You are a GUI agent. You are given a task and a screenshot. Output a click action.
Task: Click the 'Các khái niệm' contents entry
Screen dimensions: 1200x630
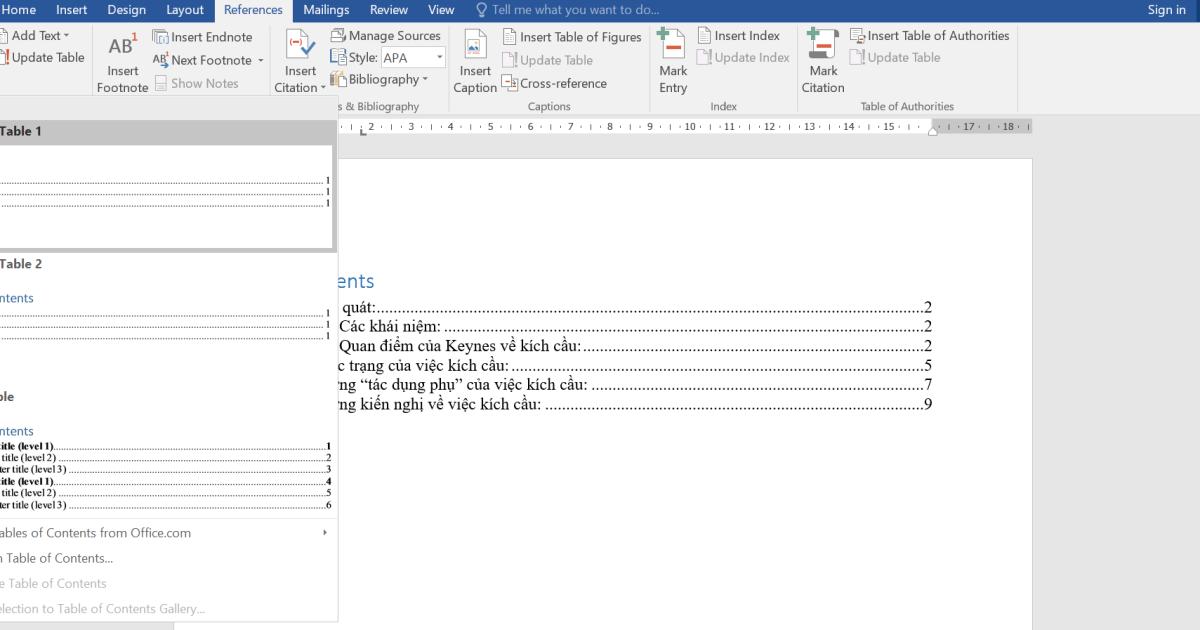coord(636,327)
